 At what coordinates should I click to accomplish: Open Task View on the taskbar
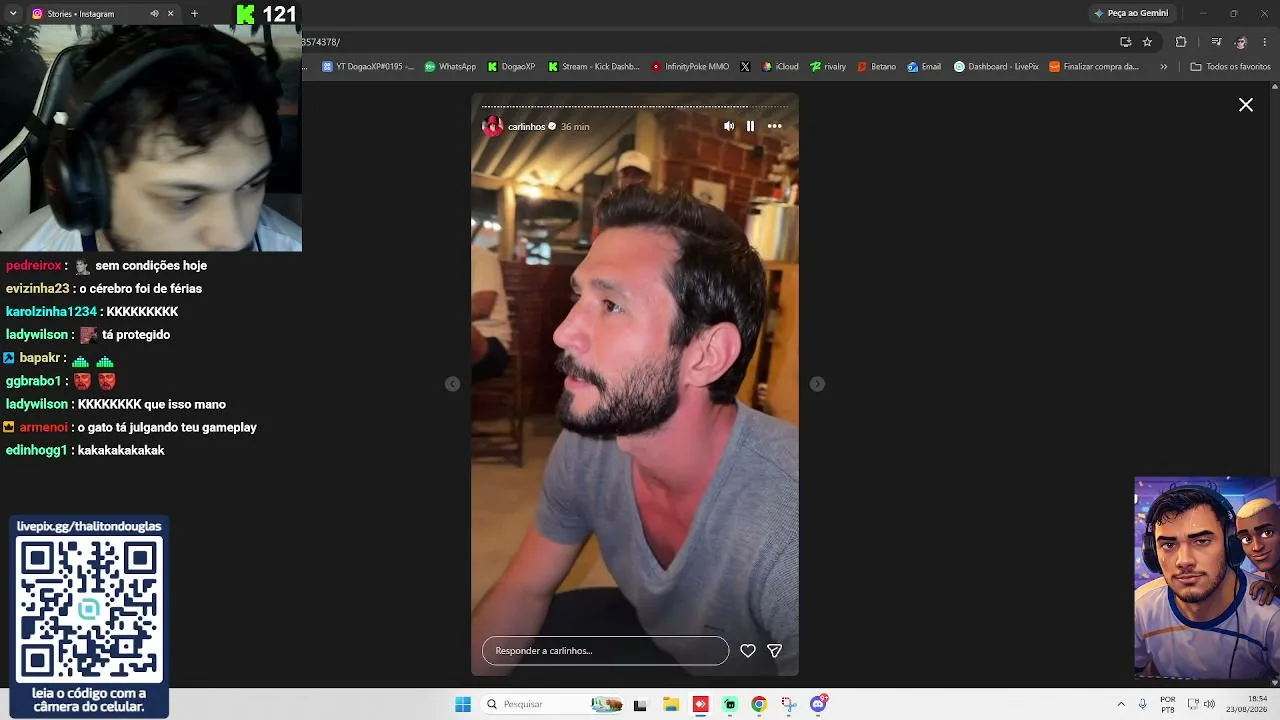pos(640,704)
